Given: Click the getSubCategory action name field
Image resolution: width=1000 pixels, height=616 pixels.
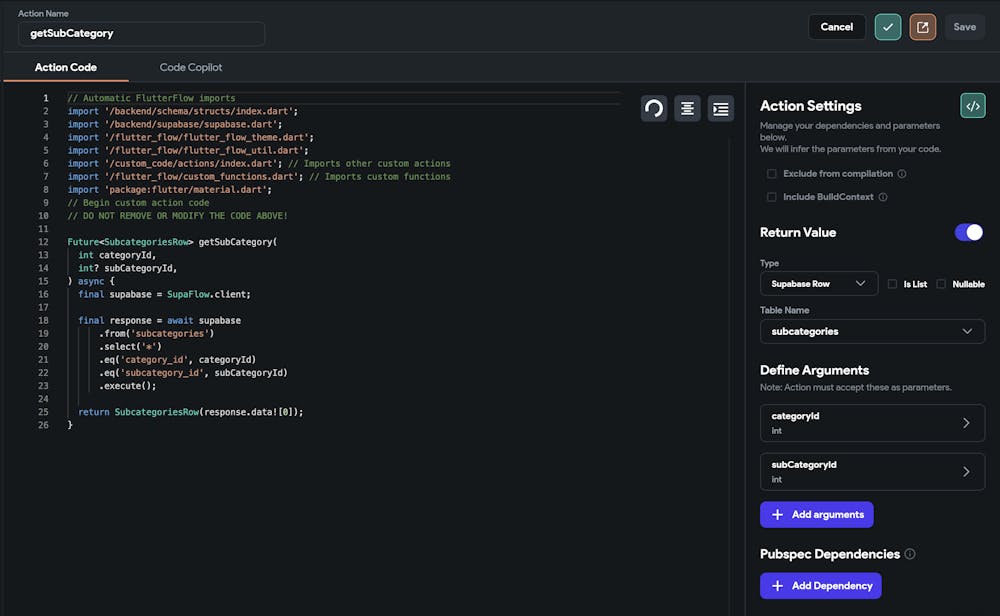Looking at the screenshot, I should tap(140, 33).
